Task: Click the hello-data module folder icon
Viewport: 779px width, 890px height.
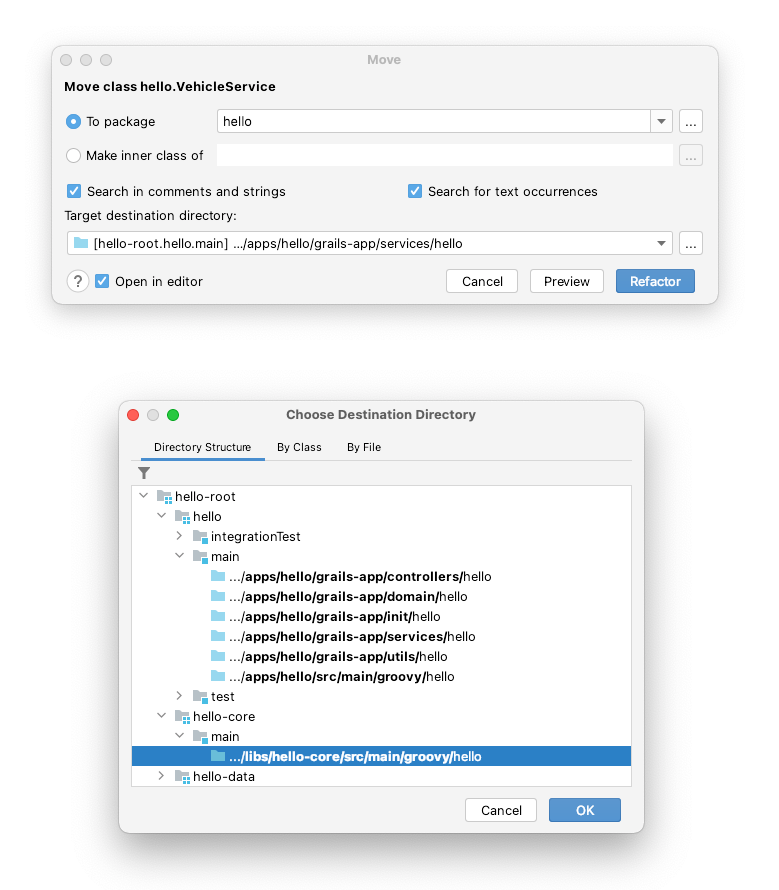Action: pos(182,777)
